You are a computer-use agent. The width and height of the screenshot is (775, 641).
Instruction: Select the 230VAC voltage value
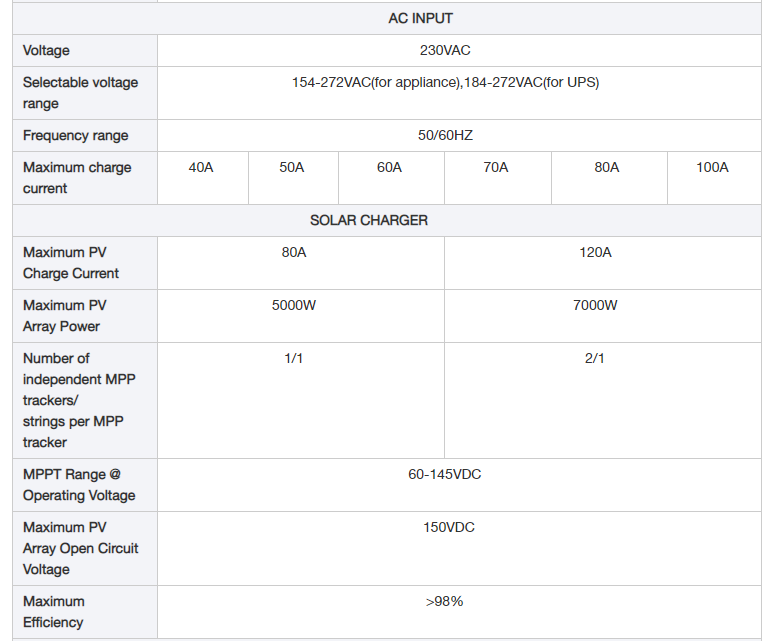tap(445, 50)
